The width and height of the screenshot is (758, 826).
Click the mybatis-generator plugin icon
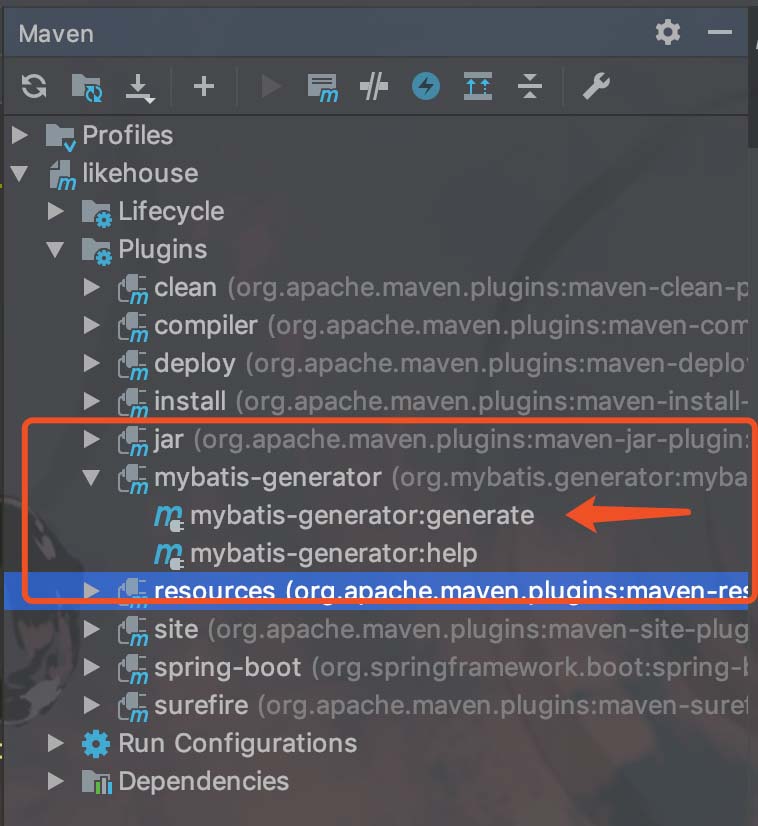pyautogui.click(x=133, y=479)
